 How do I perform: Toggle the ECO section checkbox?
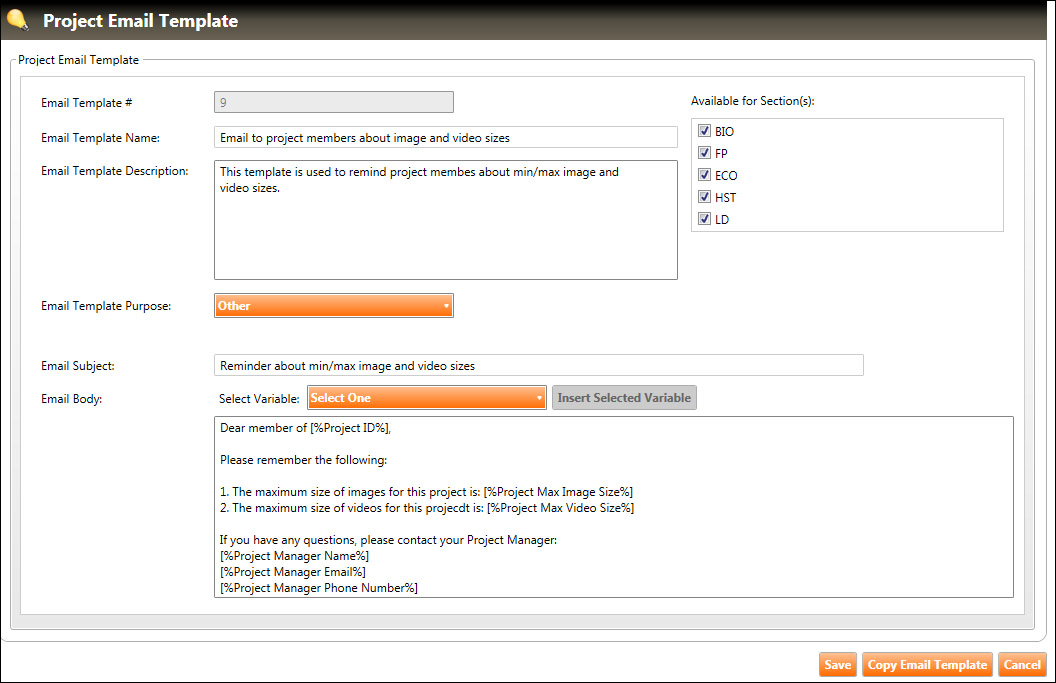(705, 175)
